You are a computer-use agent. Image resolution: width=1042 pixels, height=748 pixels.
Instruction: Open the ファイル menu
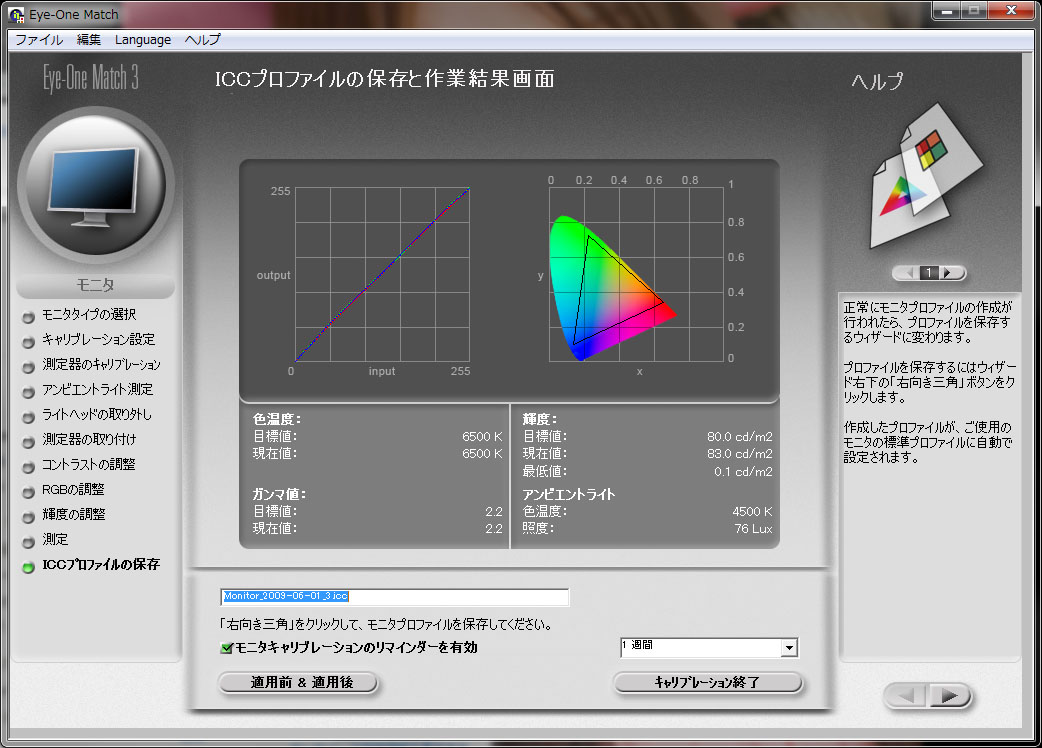39,40
